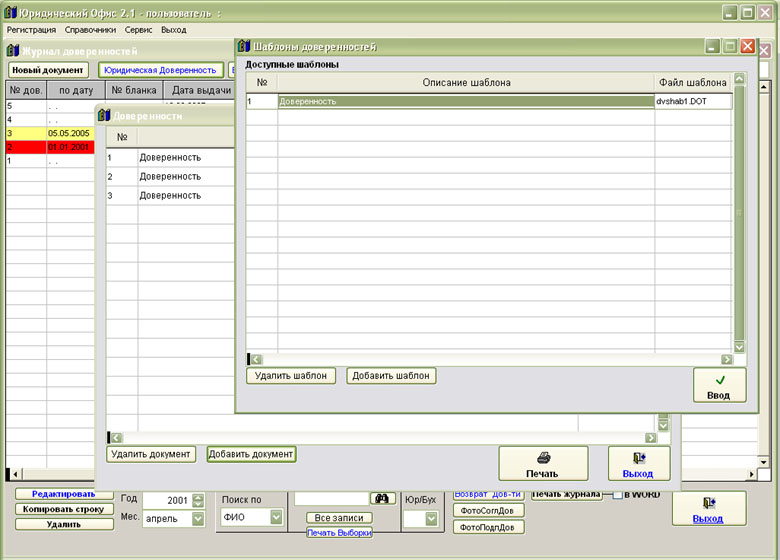This screenshot has width=780, height=560.
Task: Open the Мес. апрель dropdown
Action: [x=198, y=519]
